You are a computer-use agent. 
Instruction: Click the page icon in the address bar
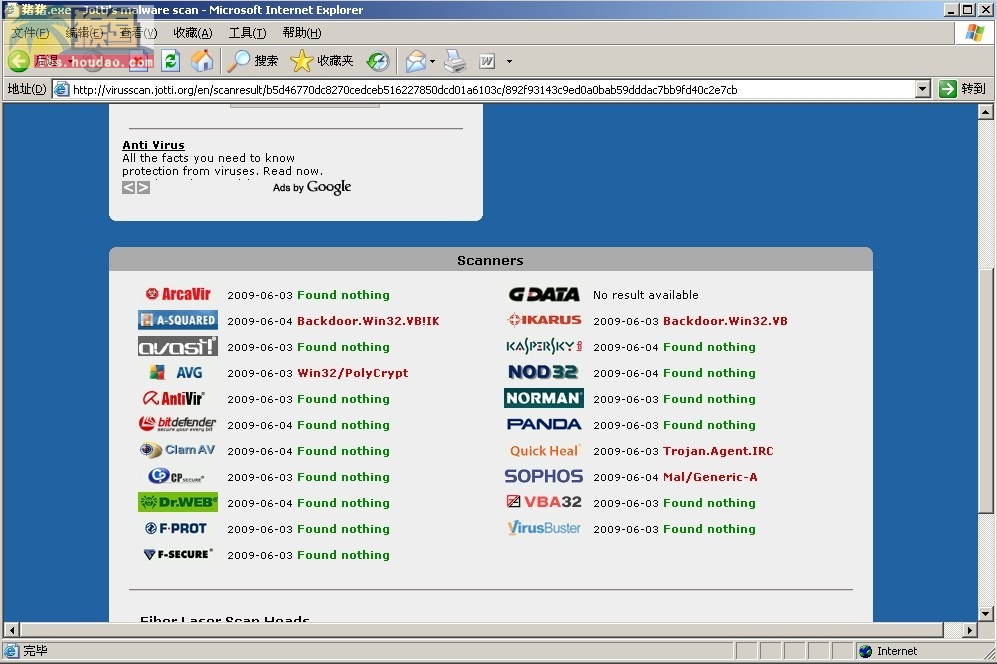[61, 89]
